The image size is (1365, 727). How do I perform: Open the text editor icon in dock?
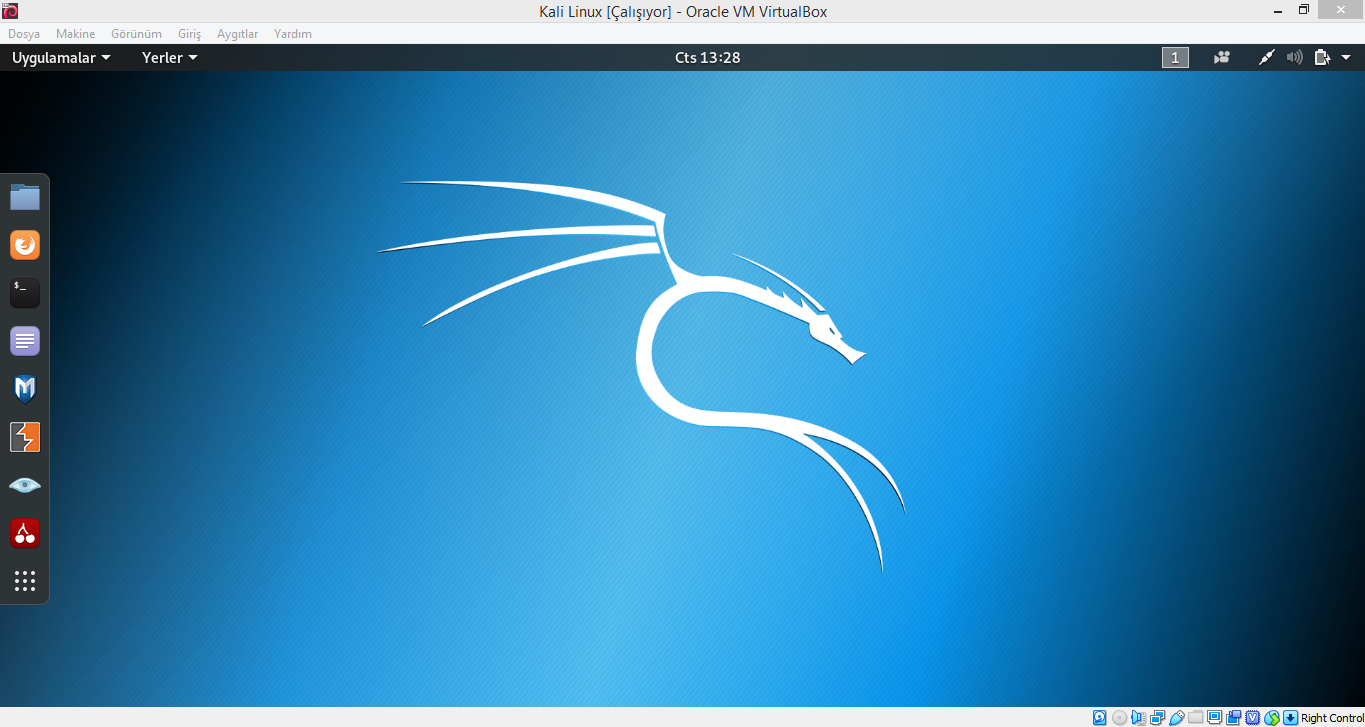click(x=25, y=341)
